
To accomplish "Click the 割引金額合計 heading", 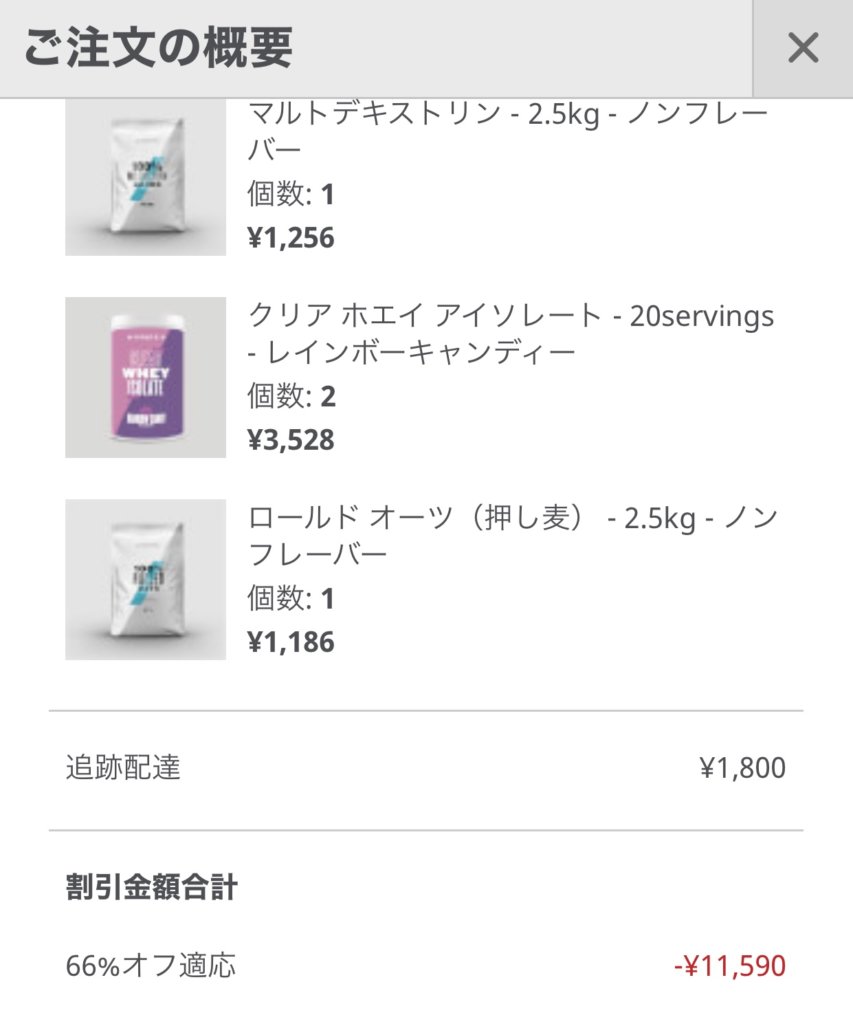I will (152, 888).
